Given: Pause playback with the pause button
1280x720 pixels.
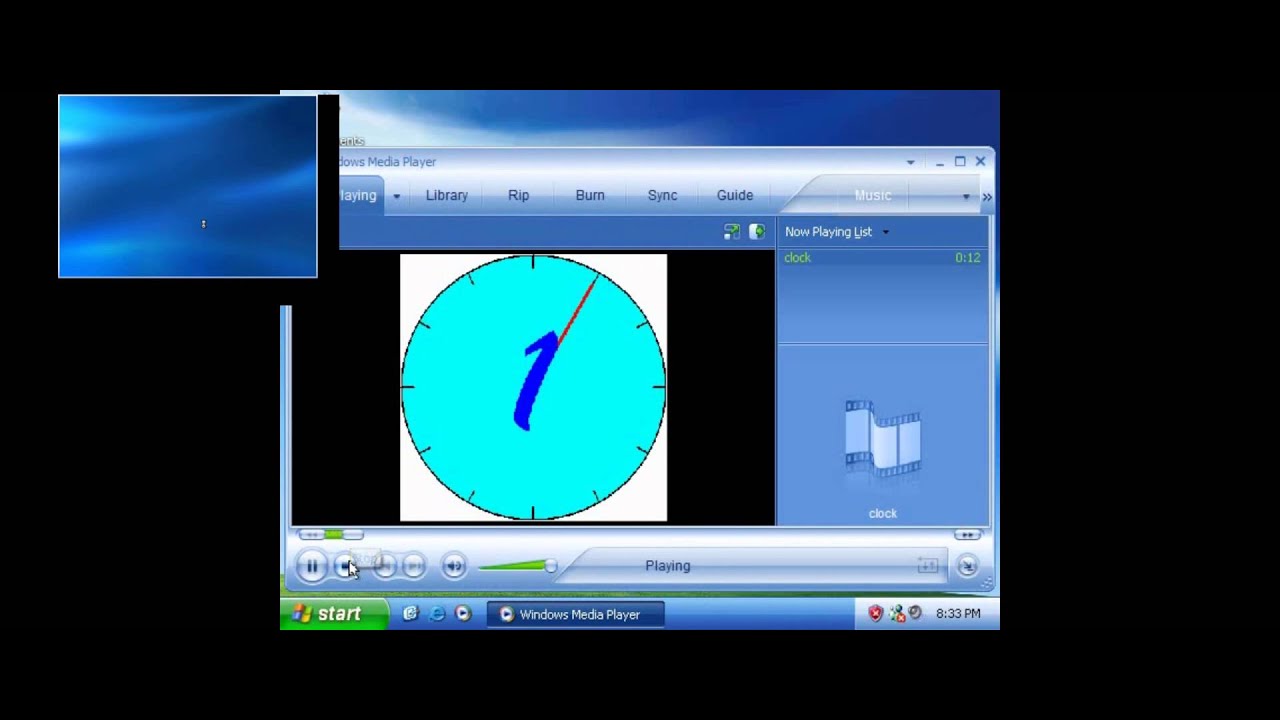Looking at the screenshot, I should click(x=311, y=566).
